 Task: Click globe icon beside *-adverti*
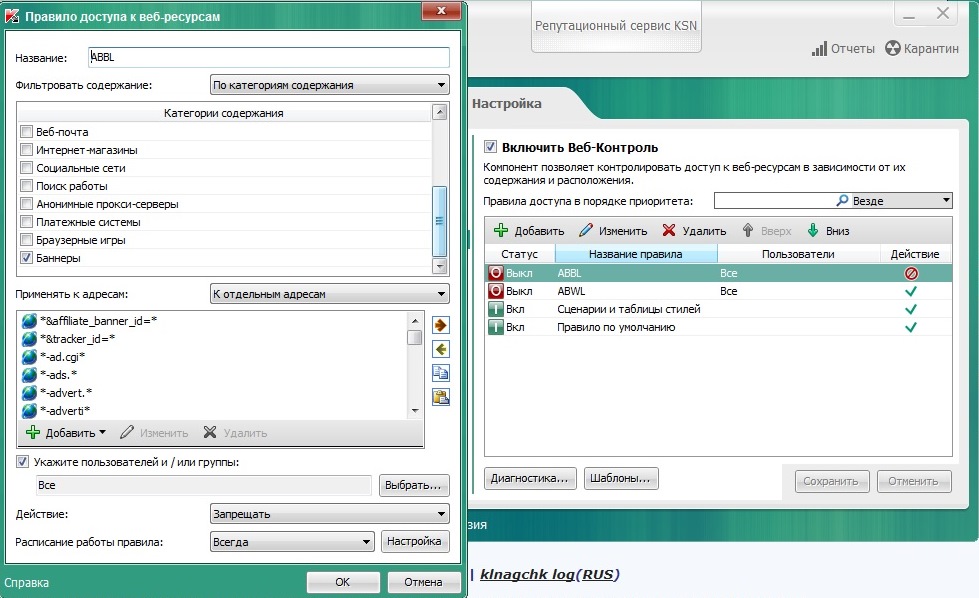click(29, 411)
